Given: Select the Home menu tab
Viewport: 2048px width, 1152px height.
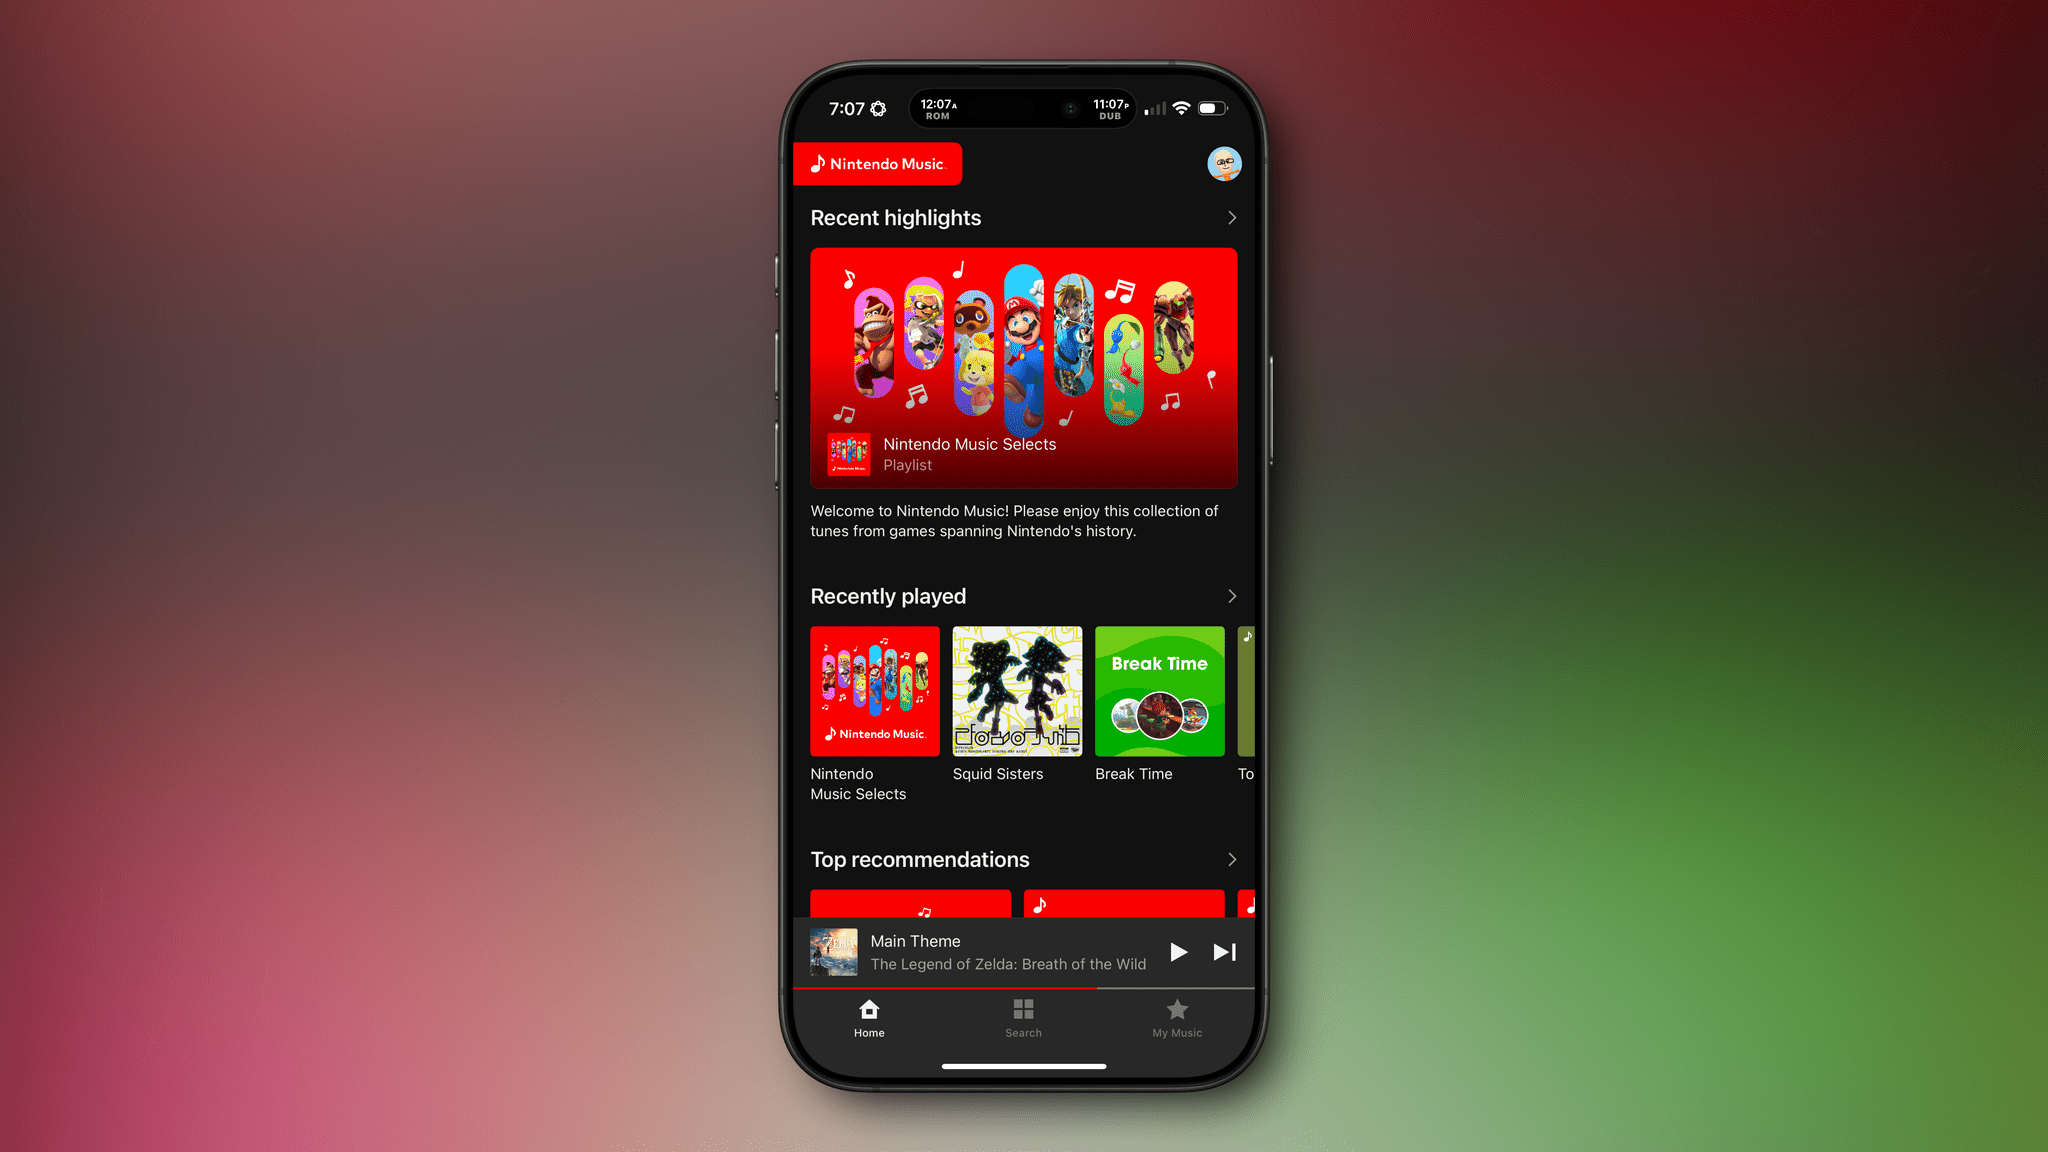Looking at the screenshot, I should pyautogui.click(x=868, y=1018).
